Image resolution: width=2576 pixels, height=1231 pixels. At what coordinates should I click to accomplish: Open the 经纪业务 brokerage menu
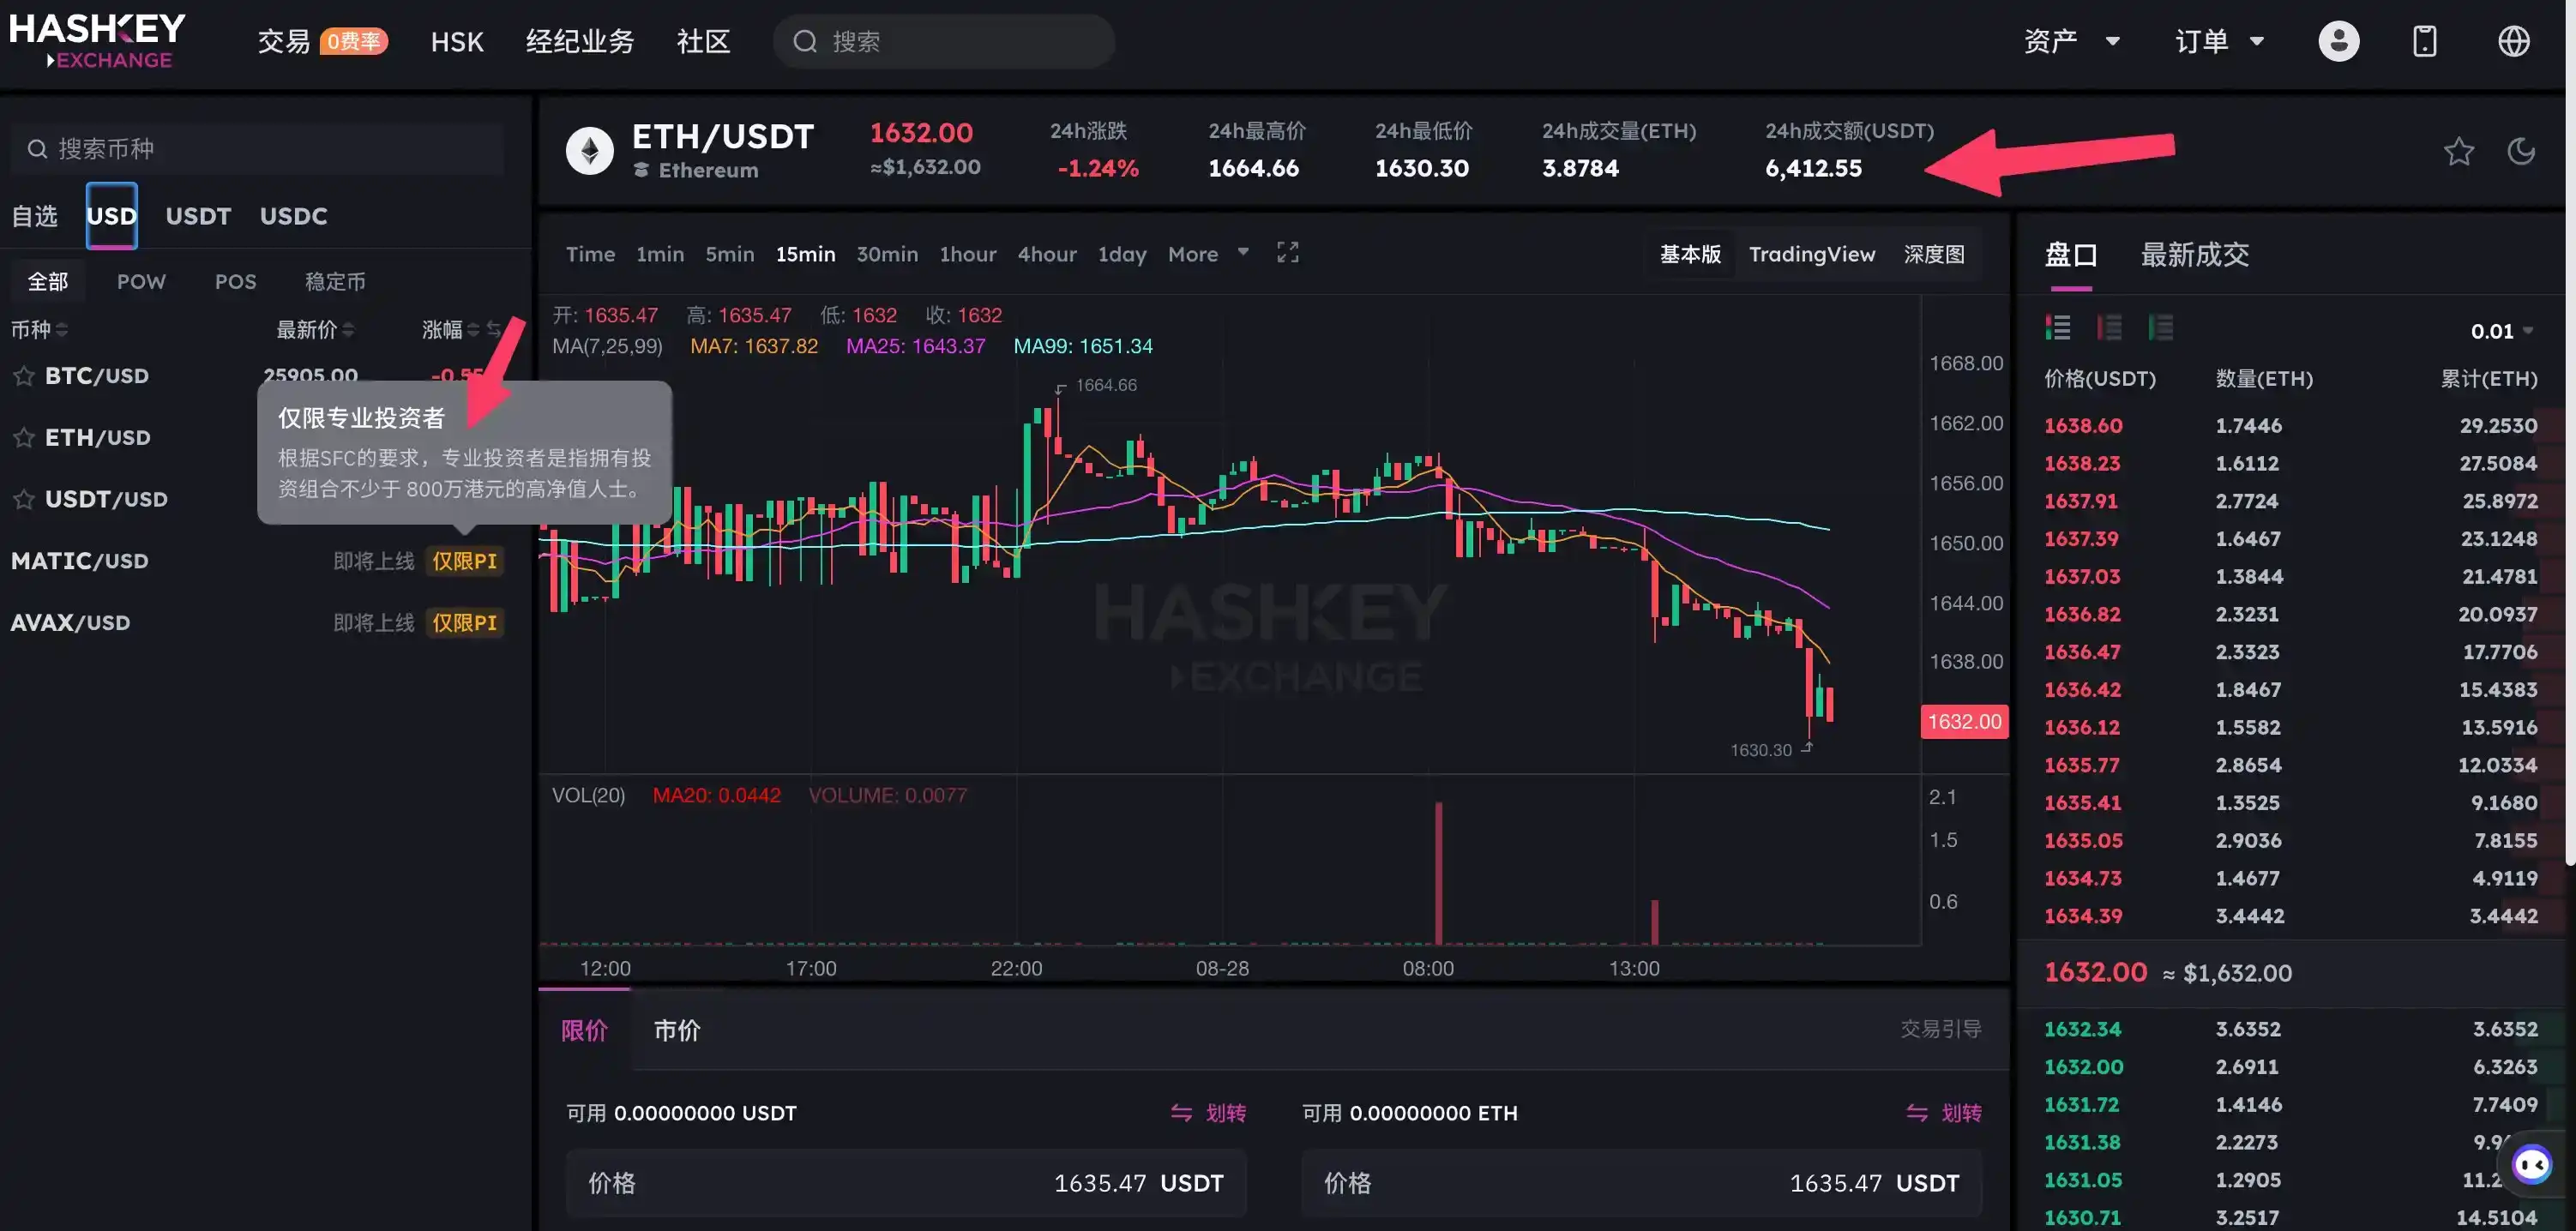tap(580, 41)
